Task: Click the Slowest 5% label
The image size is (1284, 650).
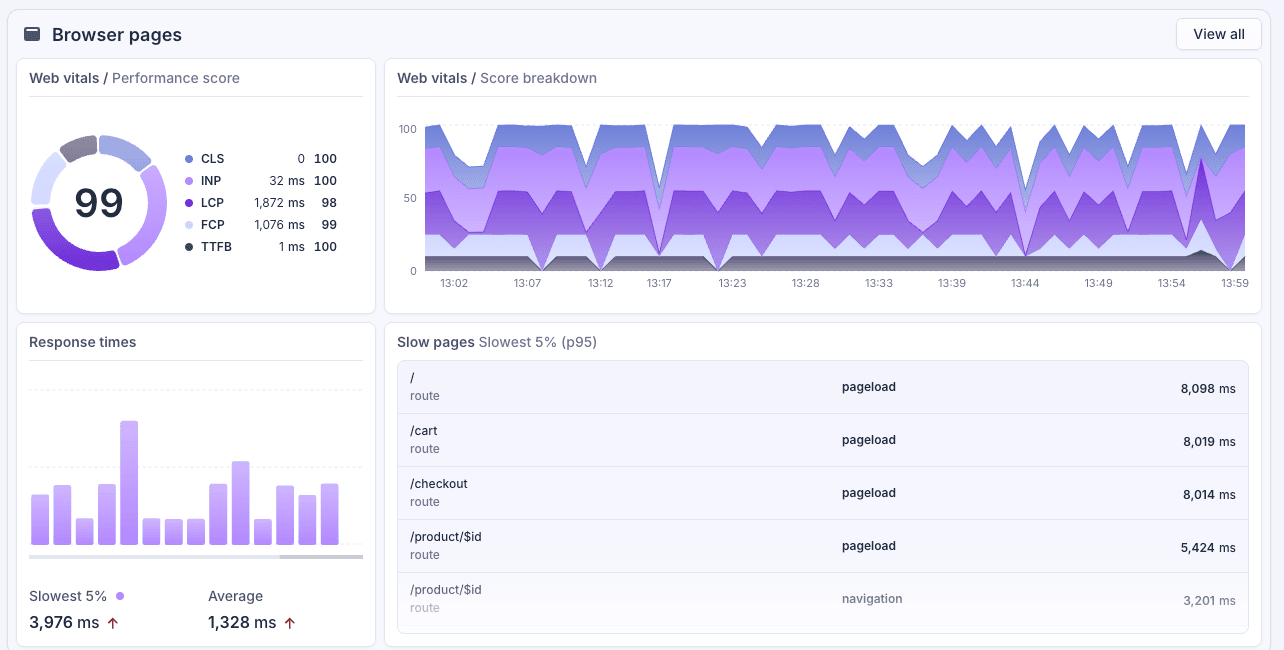Action: click(x=68, y=596)
